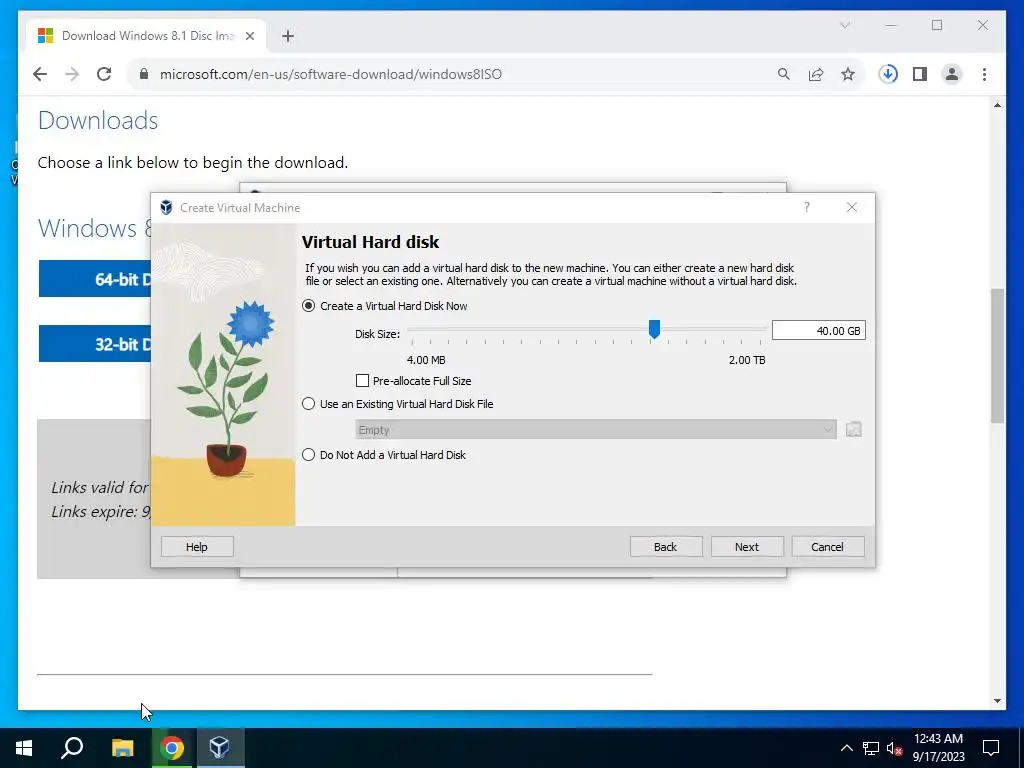Click the VirtualBox icon in dialog title
The width and height of the screenshot is (1024, 768).
pyautogui.click(x=166, y=207)
